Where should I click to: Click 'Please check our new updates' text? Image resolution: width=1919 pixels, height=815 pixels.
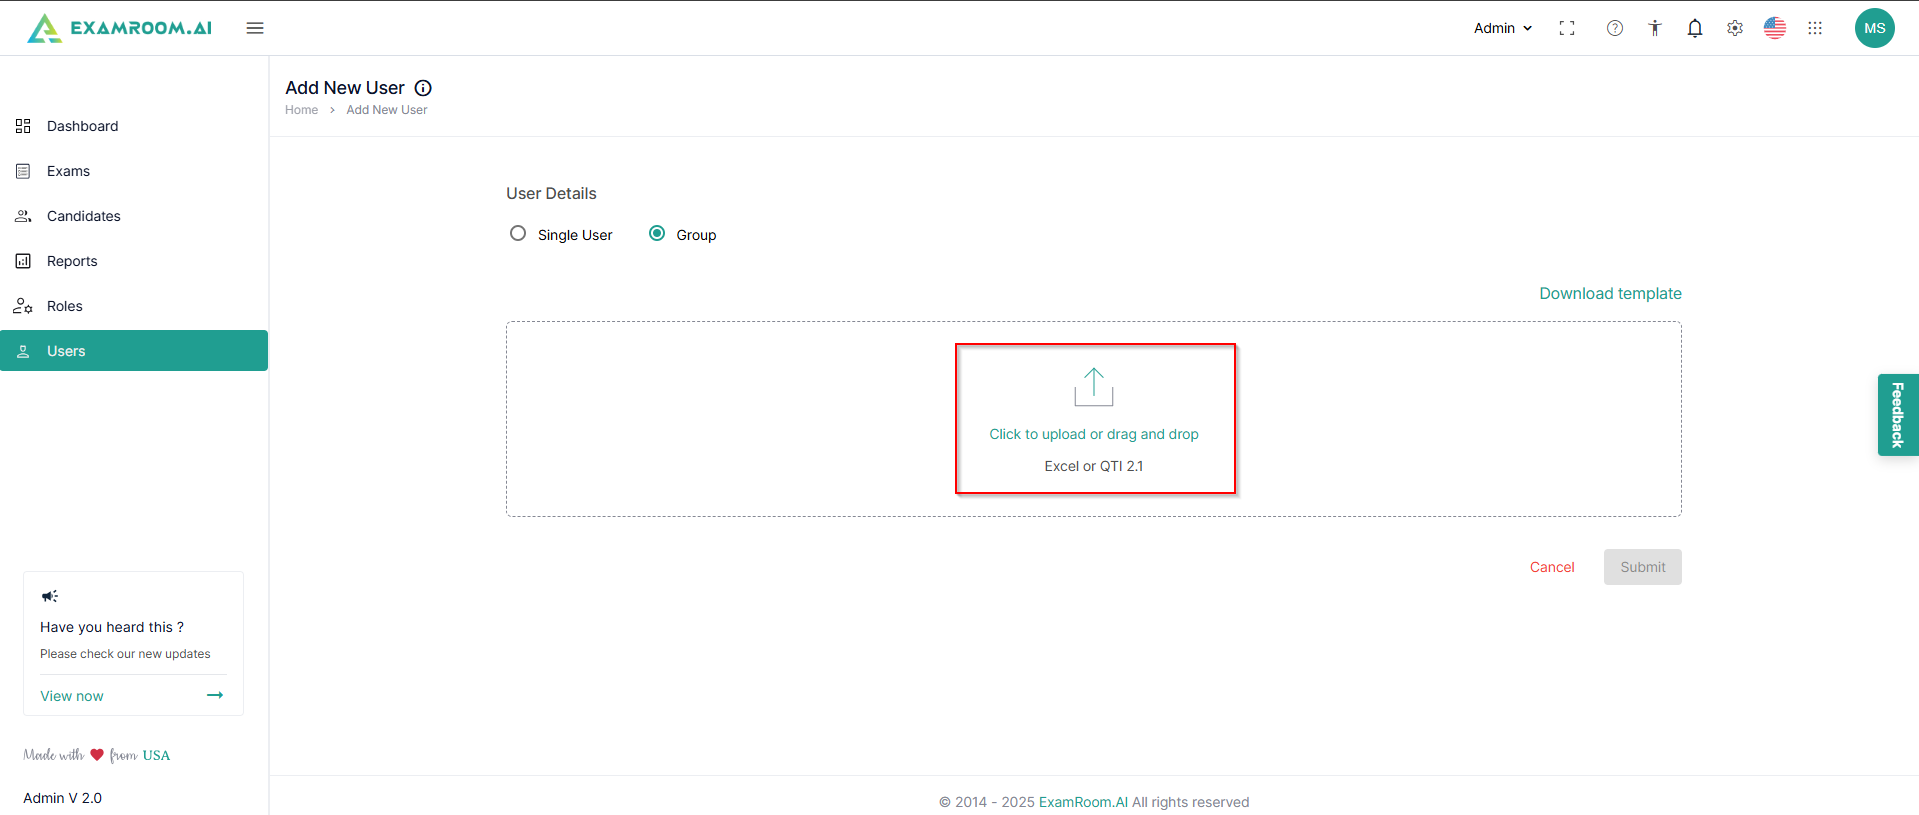coord(125,654)
